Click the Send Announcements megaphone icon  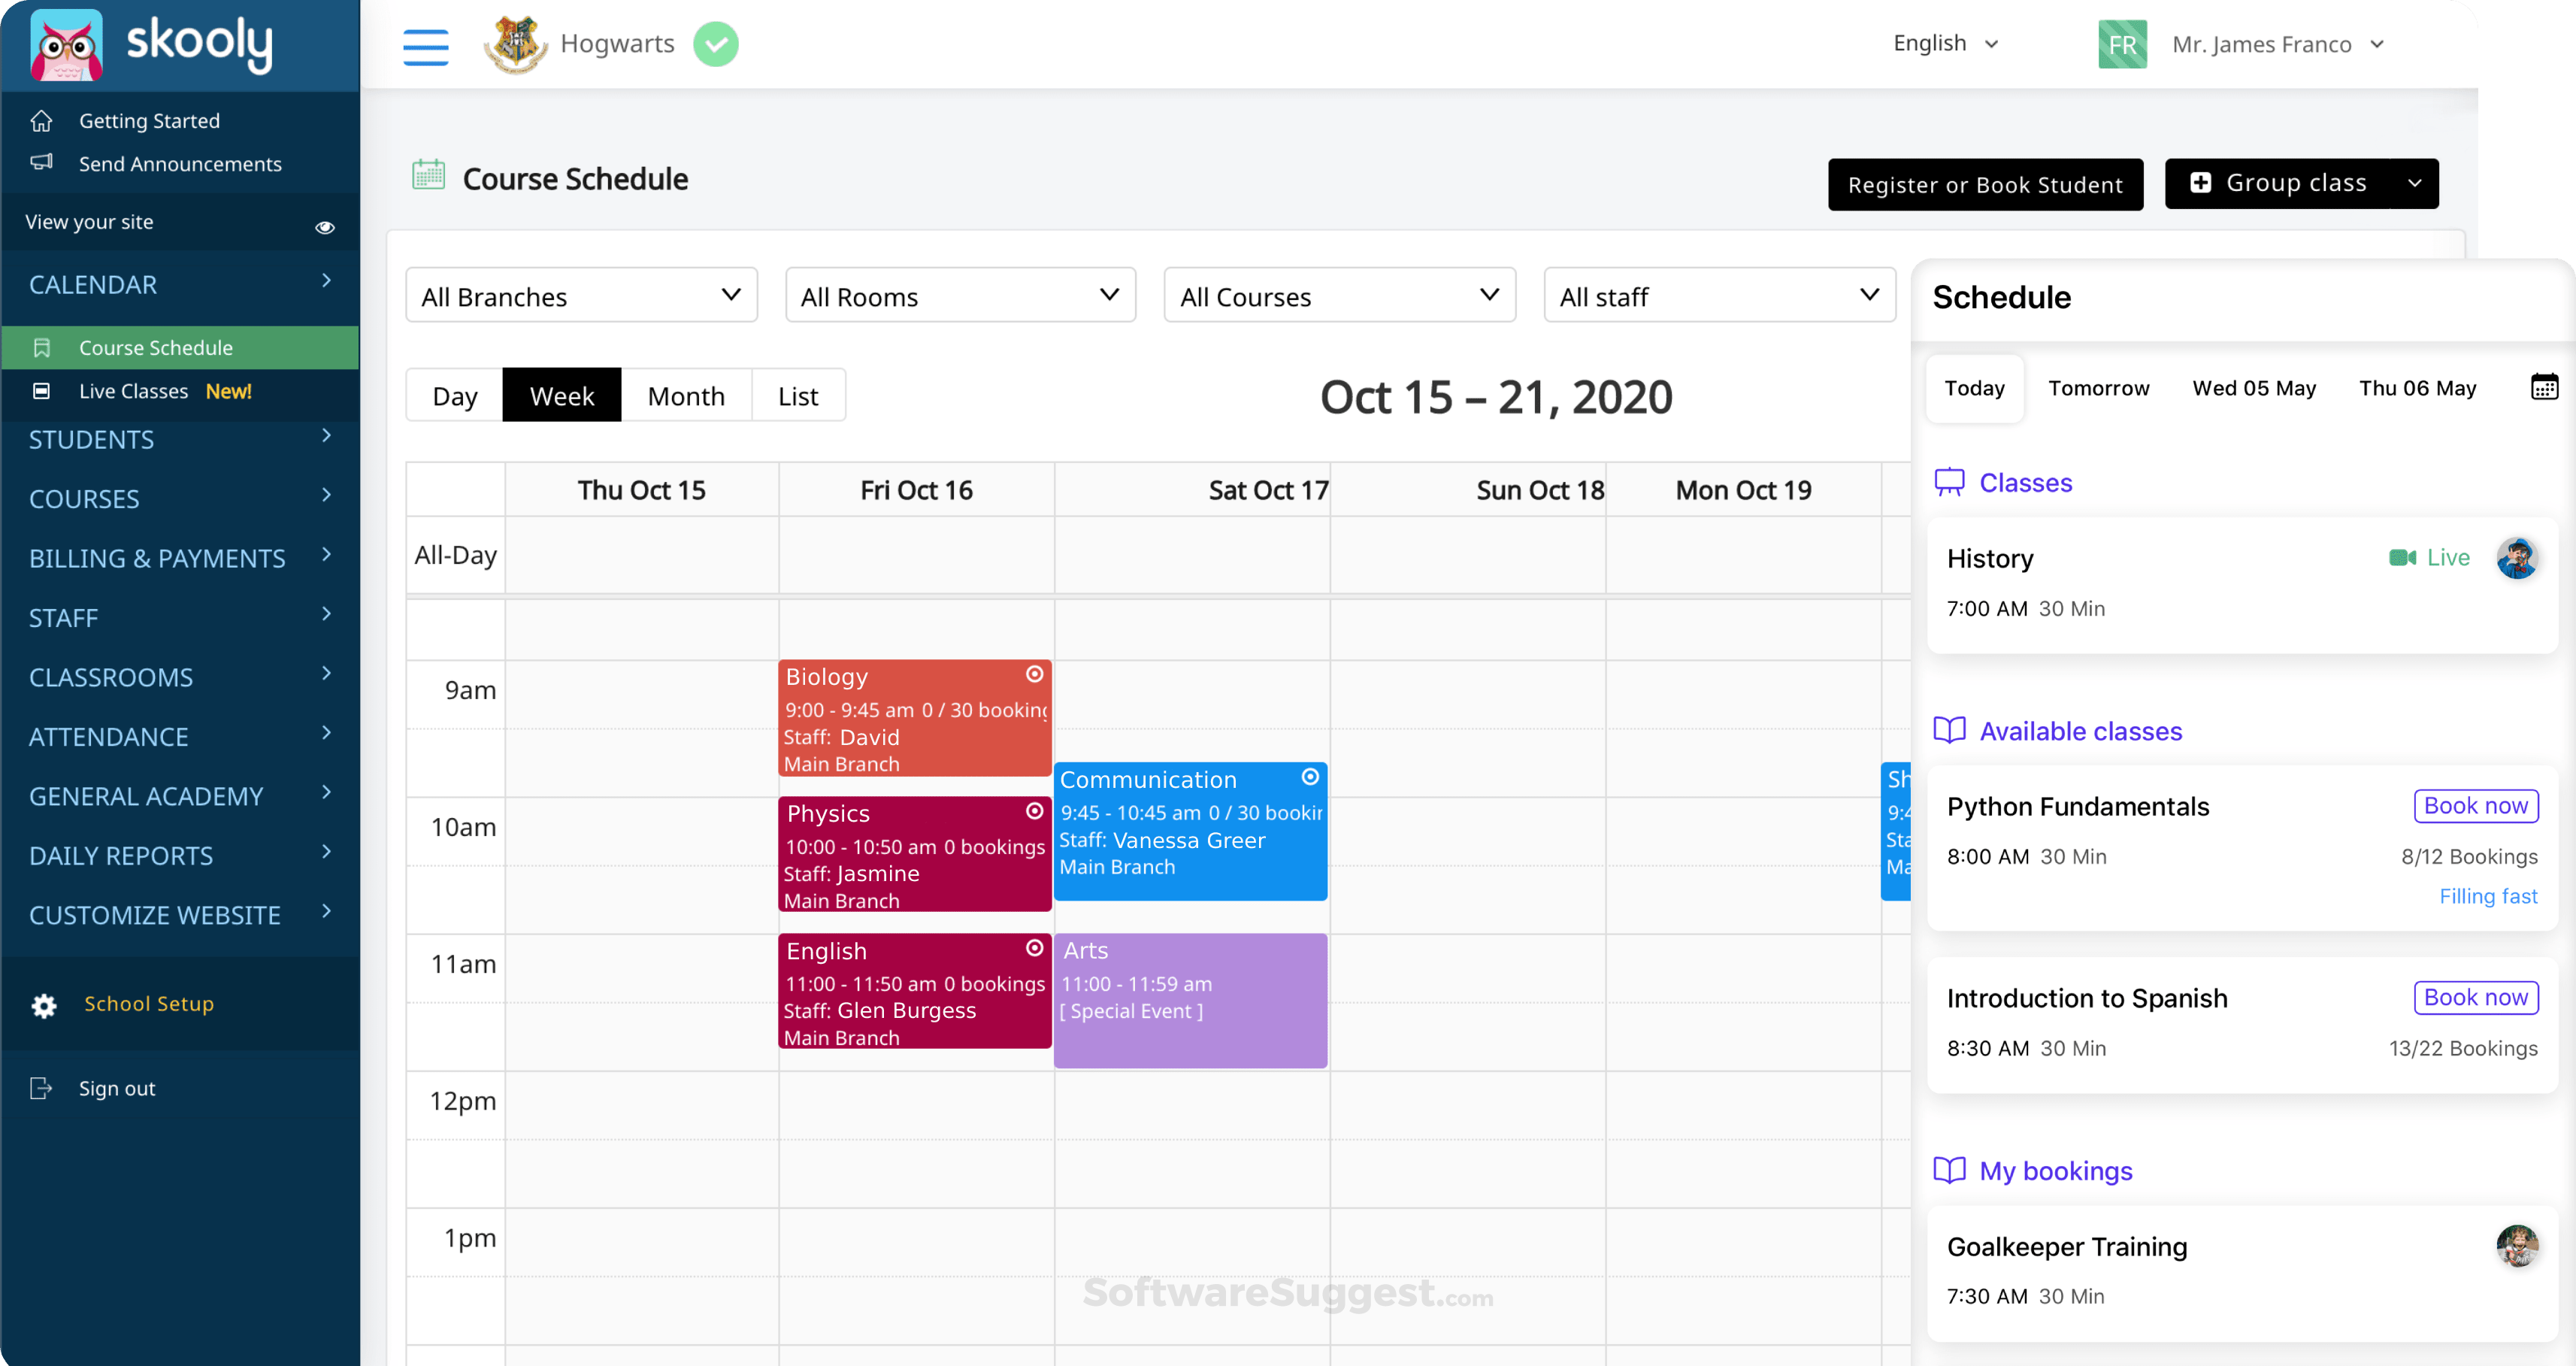pyautogui.click(x=41, y=162)
